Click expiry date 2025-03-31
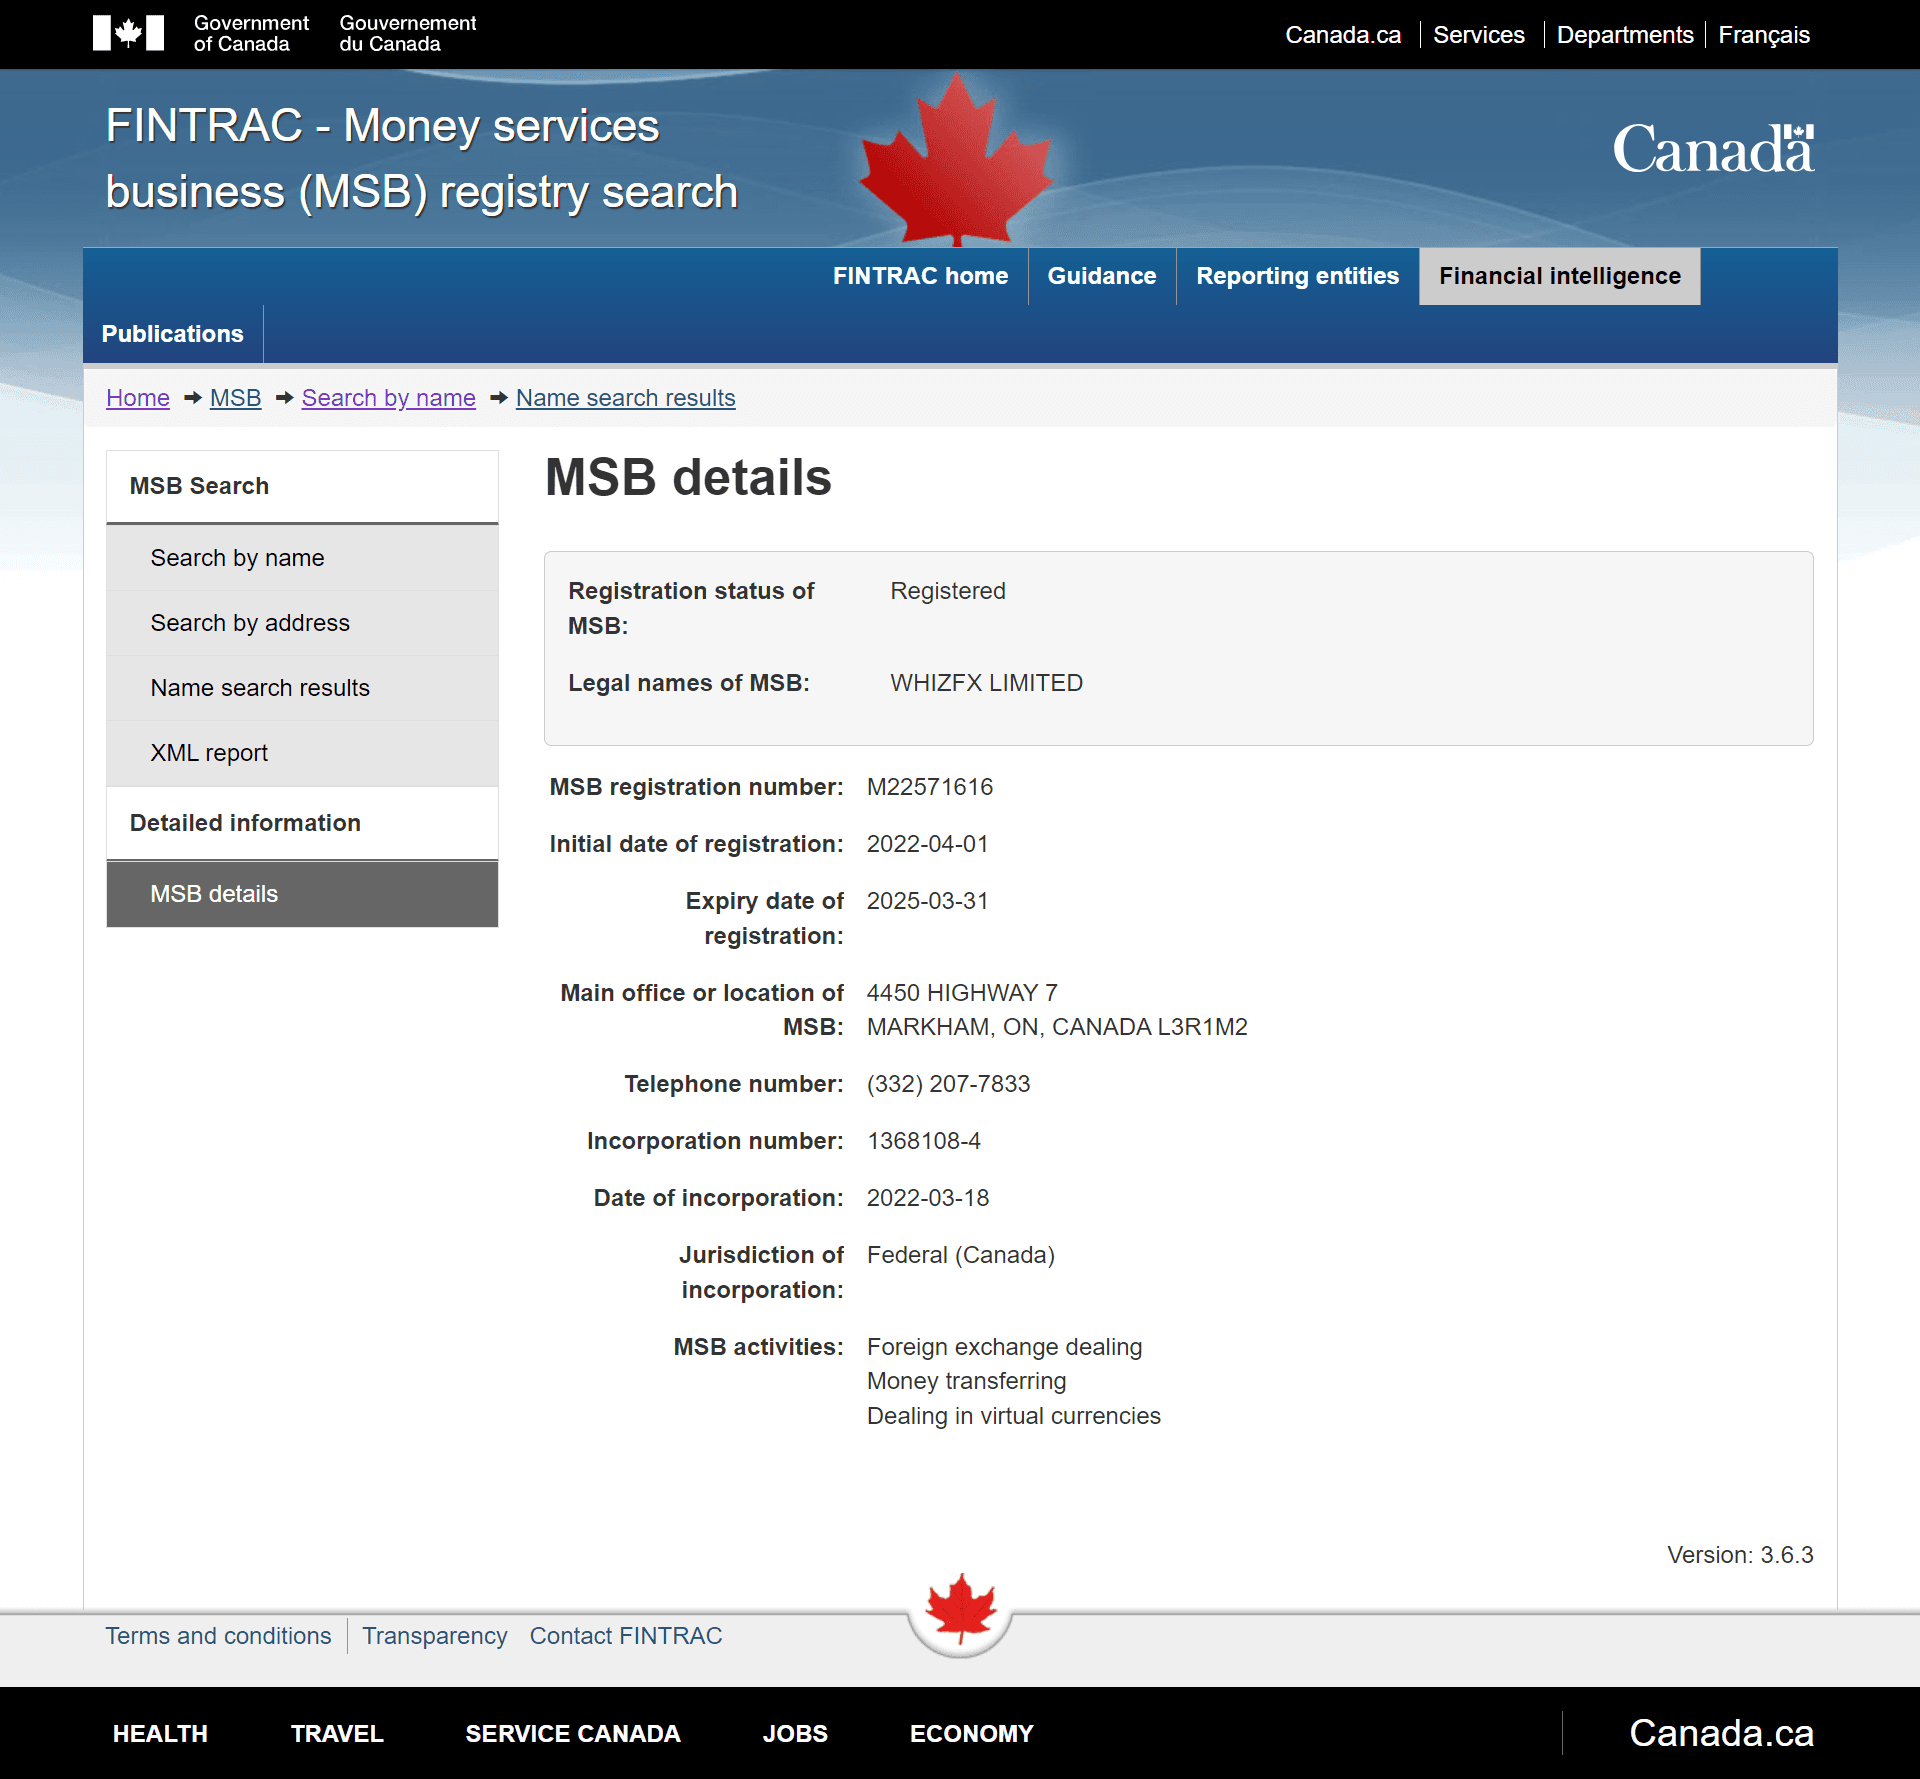 coord(927,901)
